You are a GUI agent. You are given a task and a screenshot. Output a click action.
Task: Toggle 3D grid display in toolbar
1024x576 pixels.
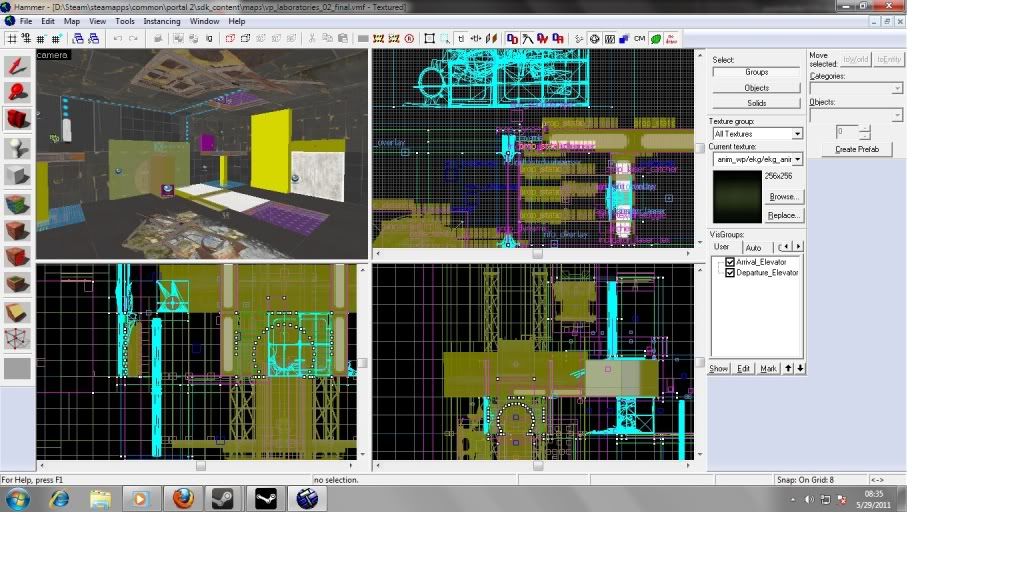click(26, 39)
